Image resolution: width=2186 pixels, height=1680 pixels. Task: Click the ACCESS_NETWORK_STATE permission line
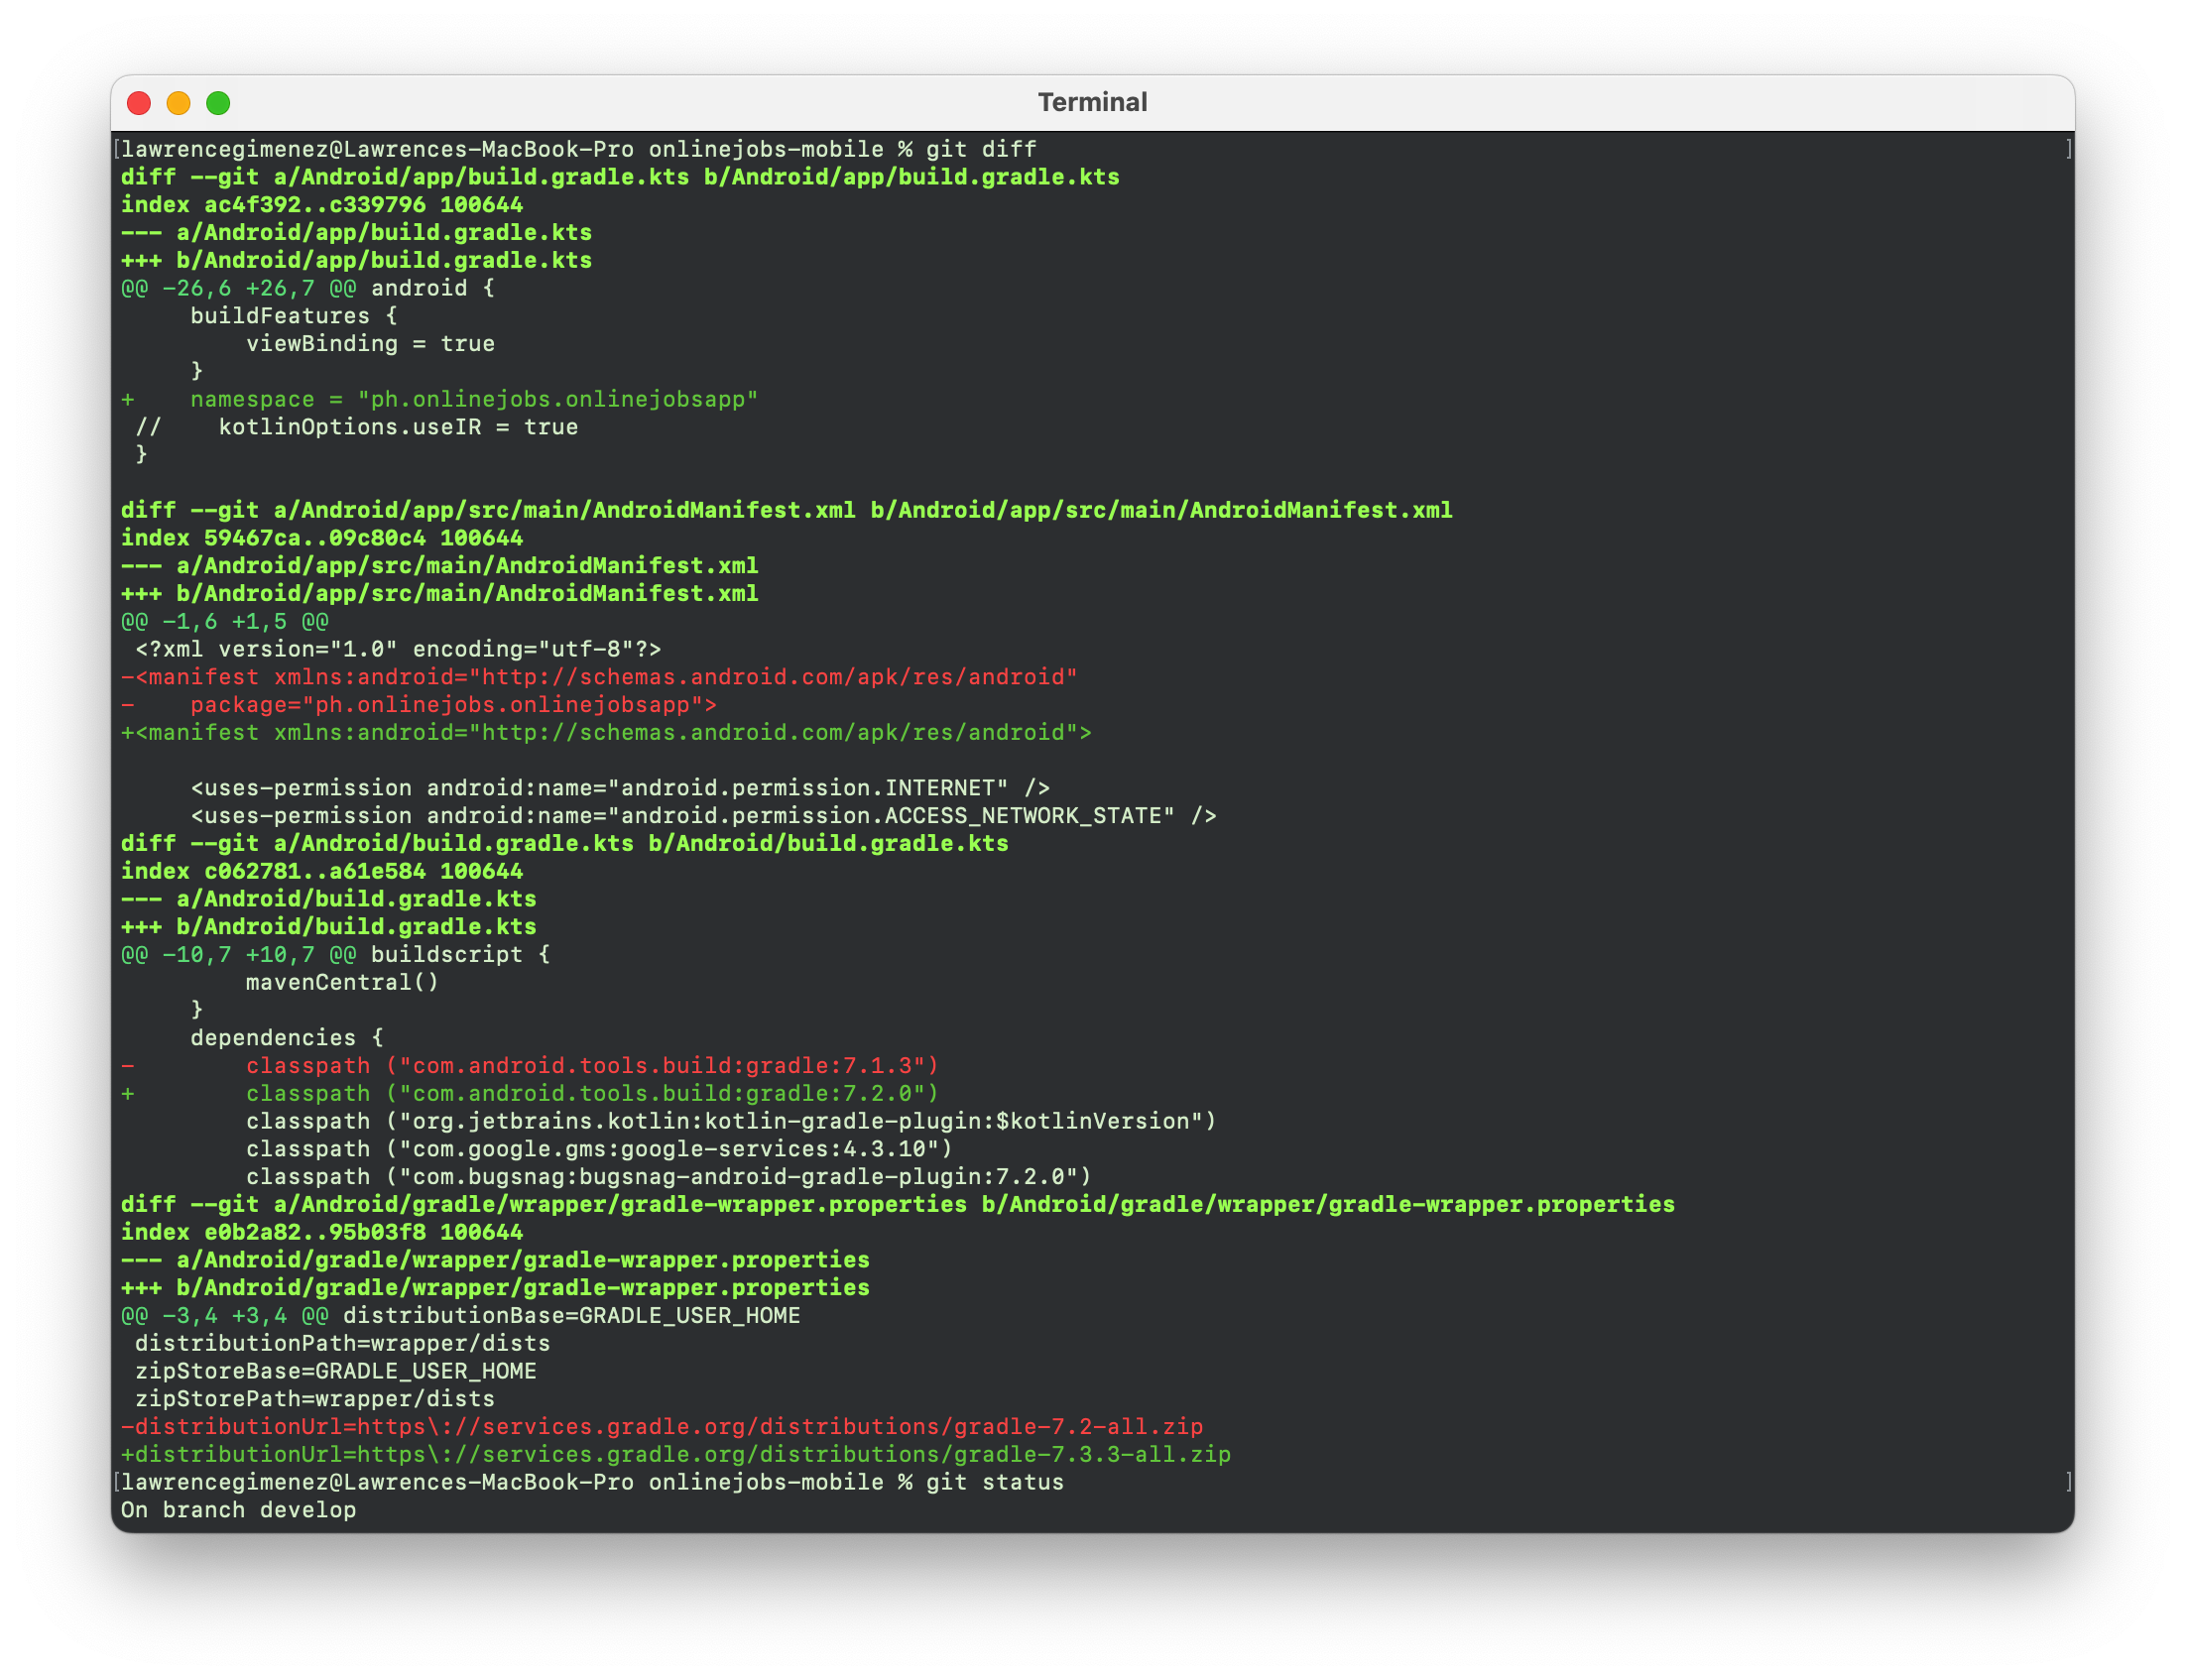tap(703, 816)
